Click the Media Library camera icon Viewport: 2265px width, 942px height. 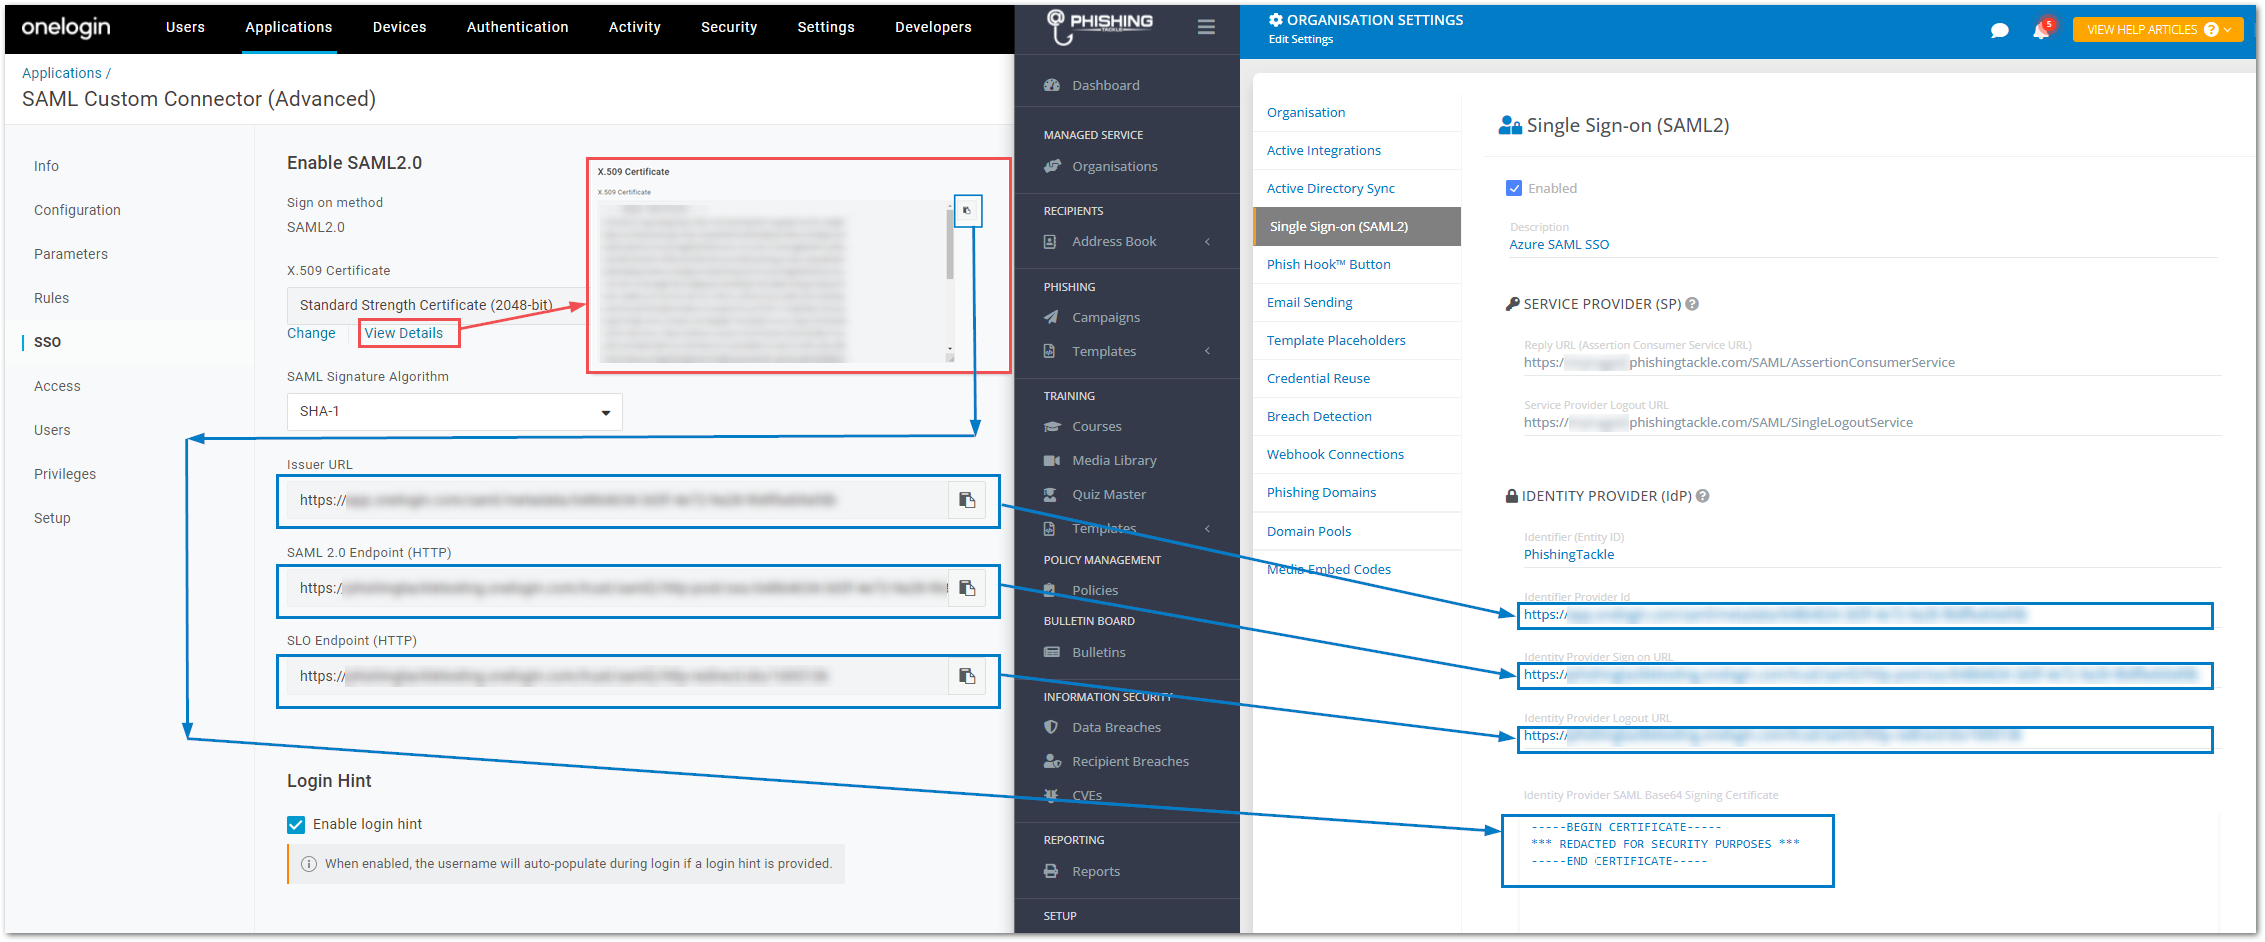tap(1051, 460)
